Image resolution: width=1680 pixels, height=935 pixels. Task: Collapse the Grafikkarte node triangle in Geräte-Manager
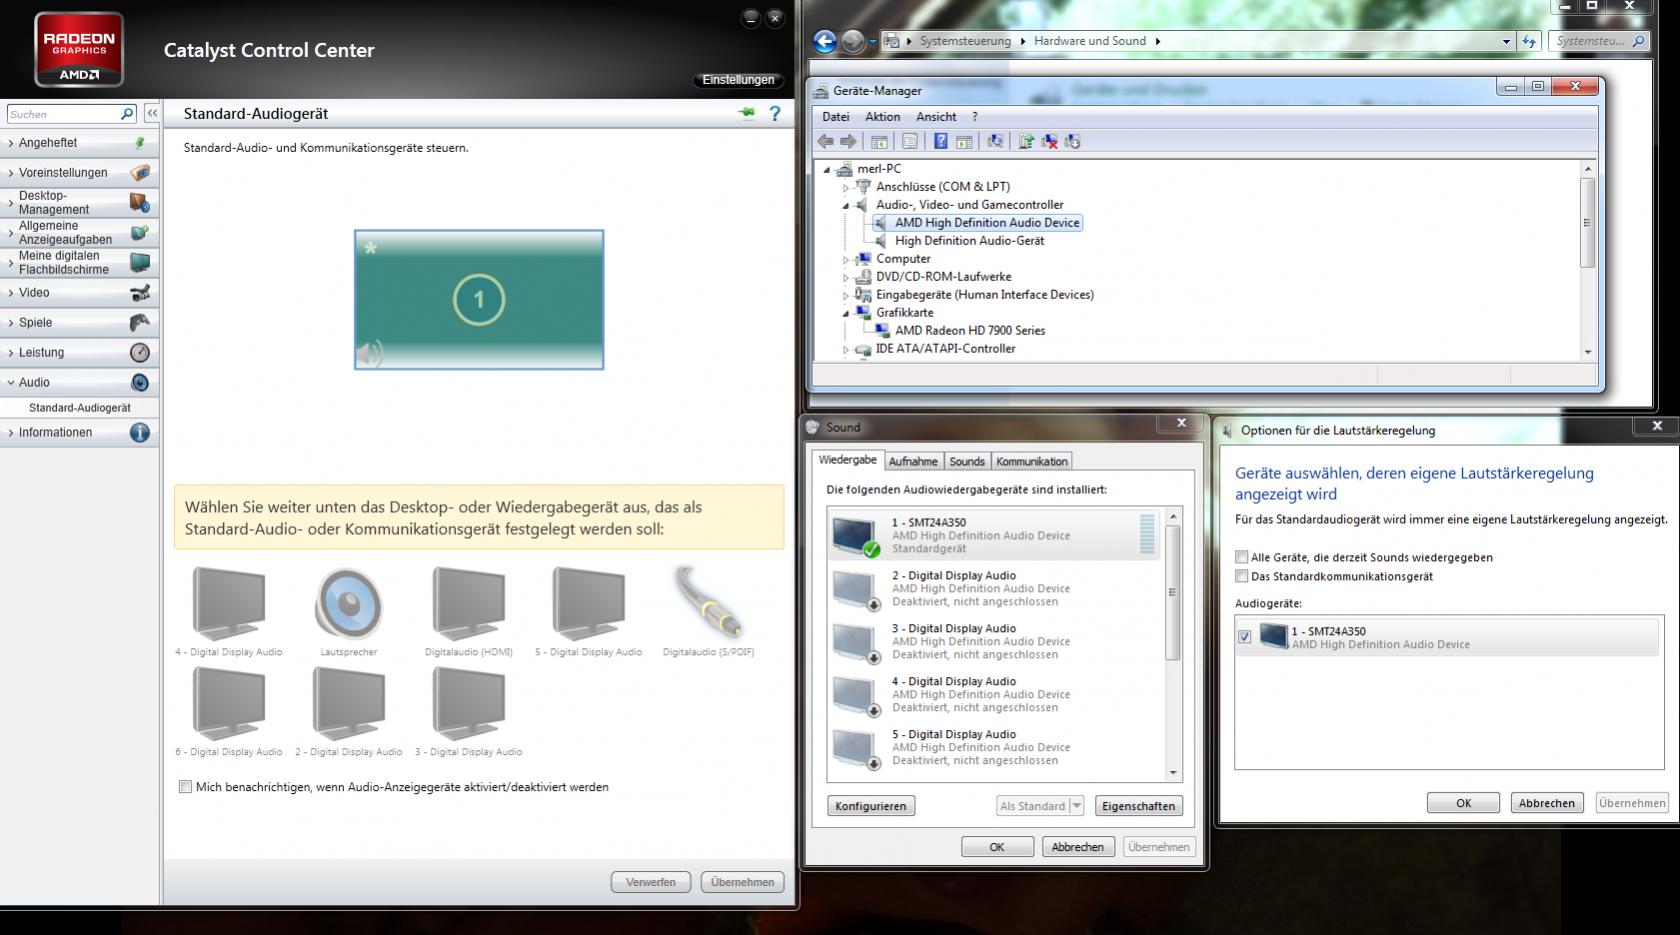click(x=846, y=313)
